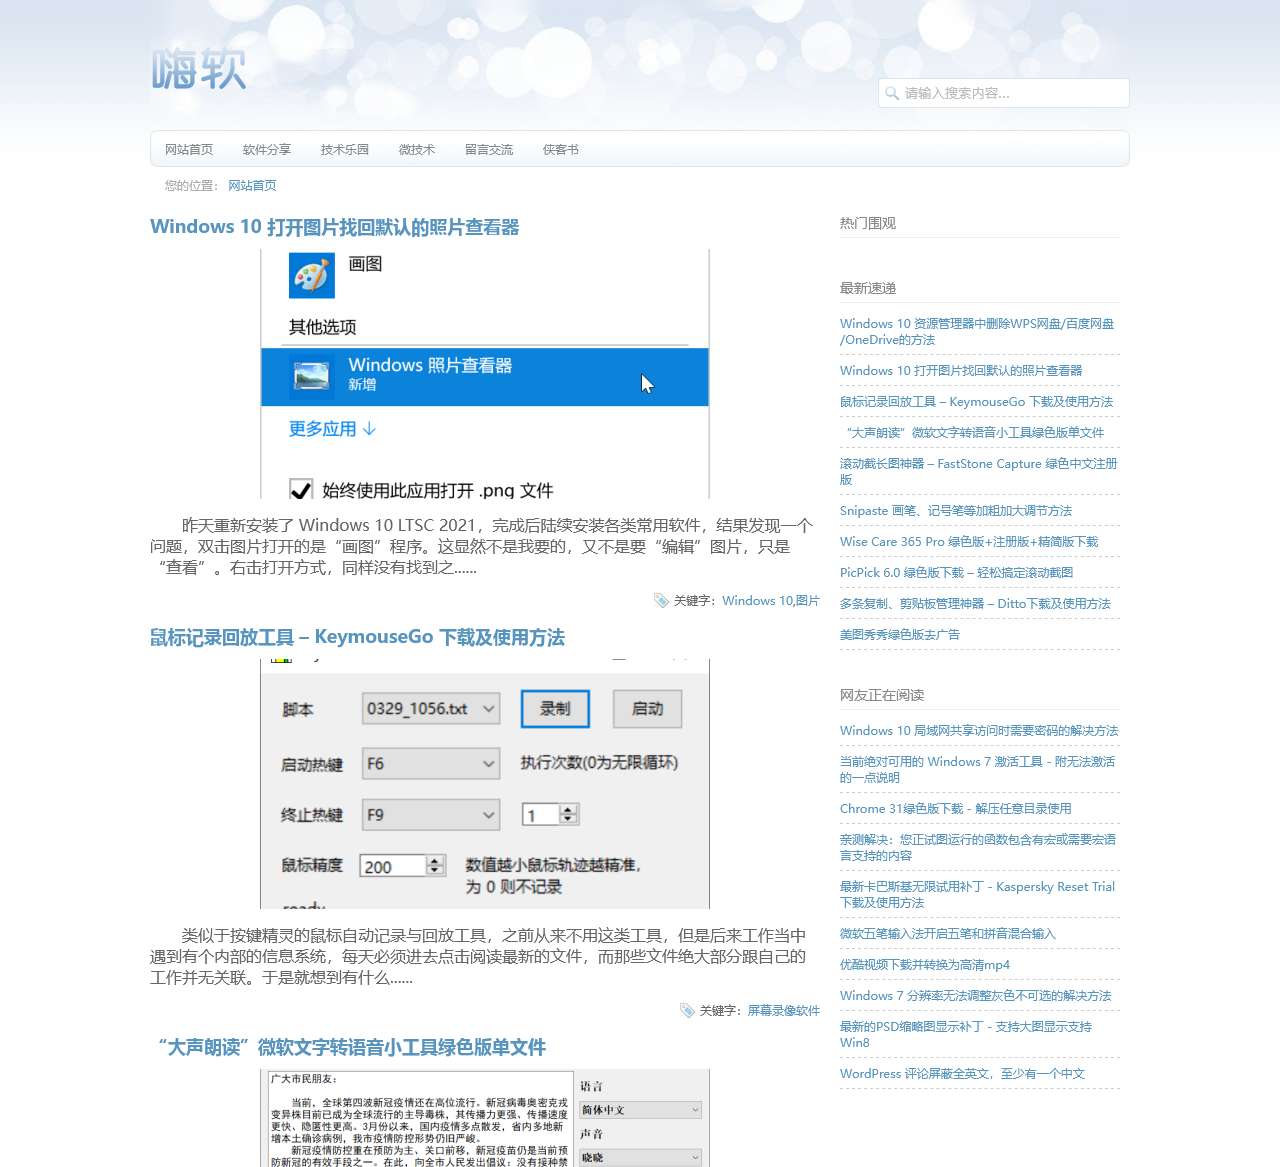Open sidebar link Windows 10 打开图片找回默认的照片查看器
This screenshot has width=1280, height=1167.
click(961, 370)
